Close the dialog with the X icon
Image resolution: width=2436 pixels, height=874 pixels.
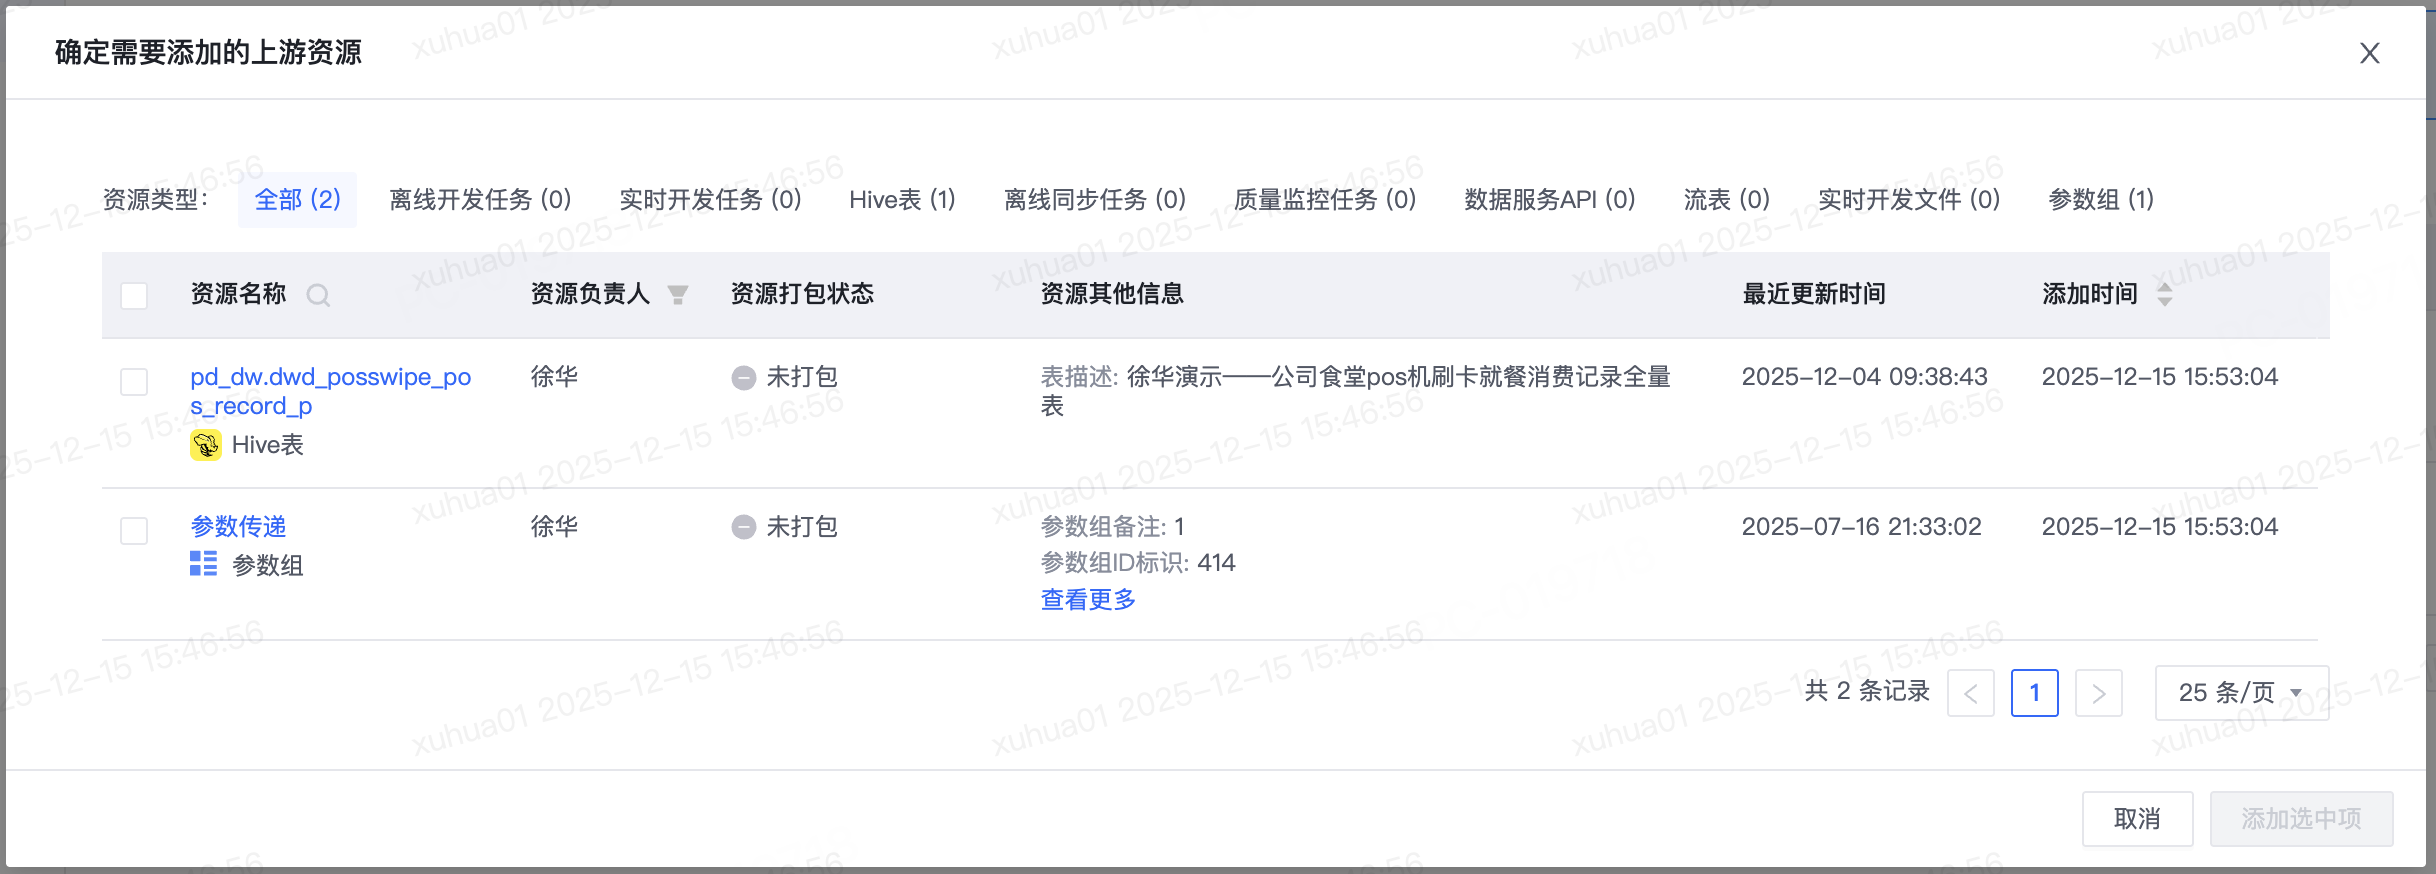point(2369,53)
